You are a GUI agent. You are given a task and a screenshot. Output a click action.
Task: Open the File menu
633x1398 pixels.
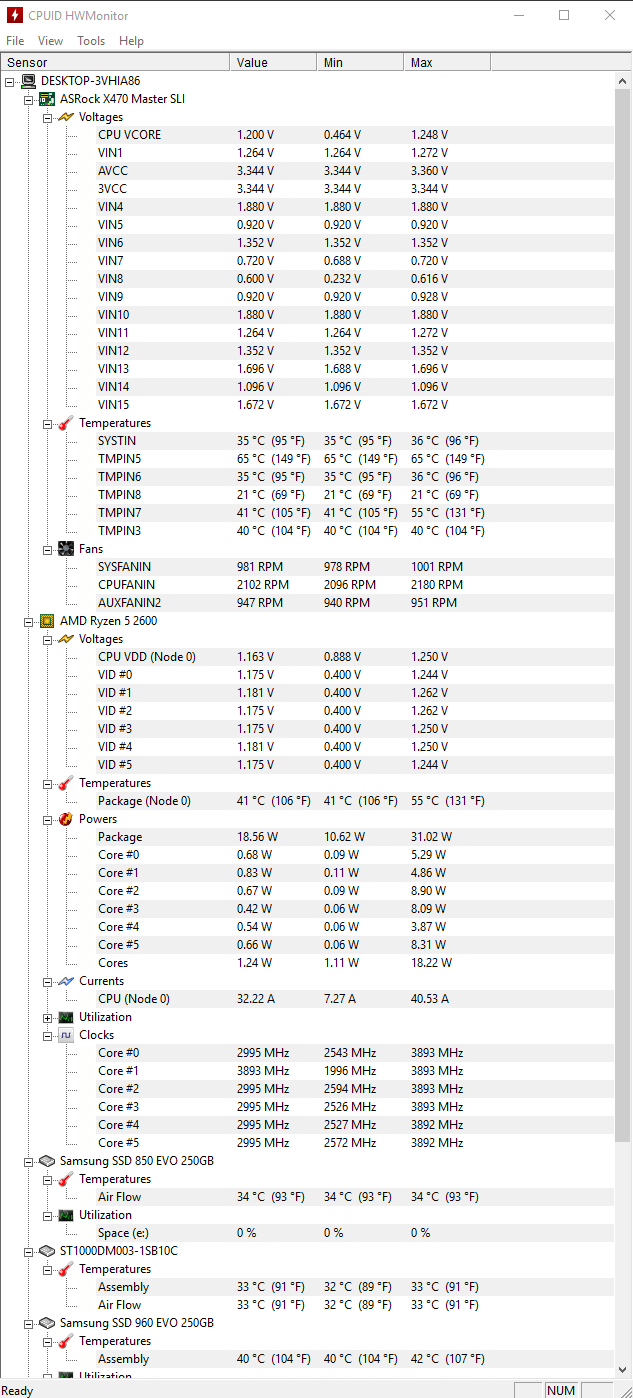click(15, 41)
